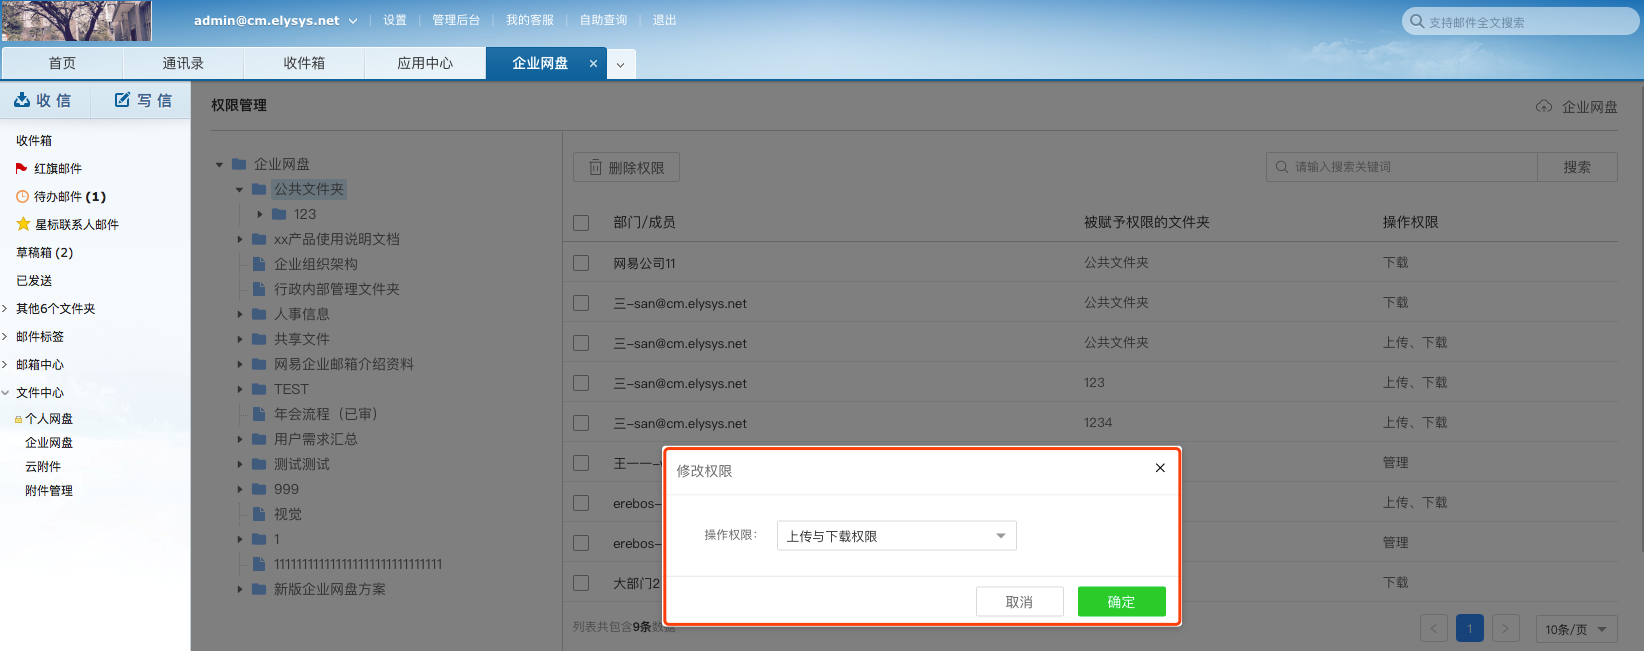
Task: Open the 操作权限 dropdown in the dialog
Action: click(x=896, y=536)
